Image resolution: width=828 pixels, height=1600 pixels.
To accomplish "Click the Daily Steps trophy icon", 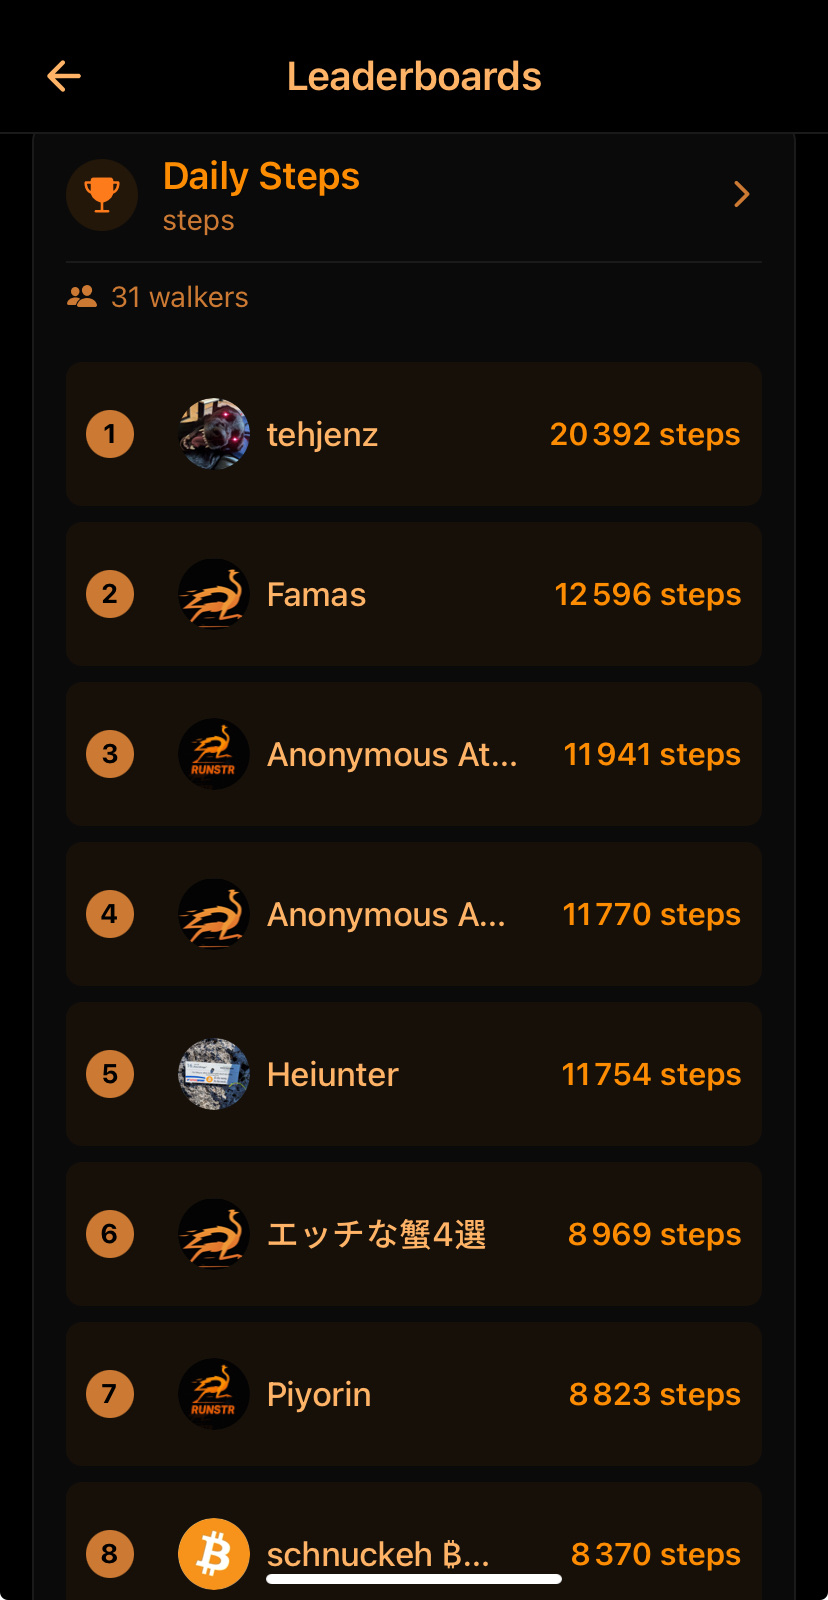I will (102, 194).
